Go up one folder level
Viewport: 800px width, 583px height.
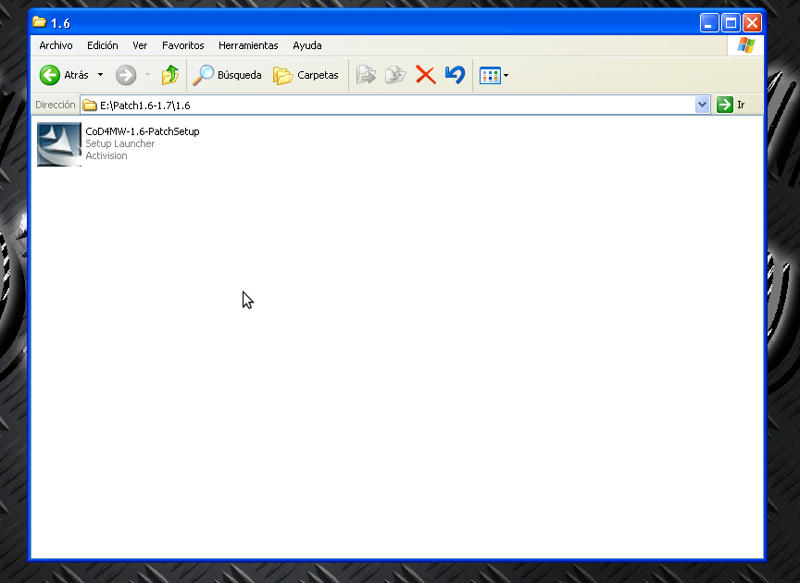point(170,75)
